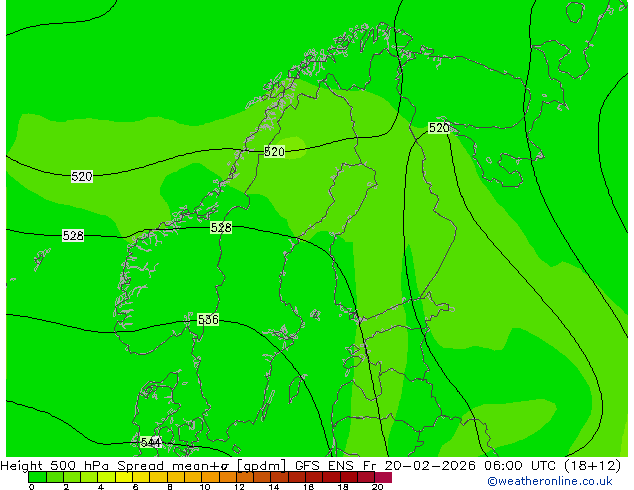The height and width of the screenshot is (490, 634).
Task: Select the crimson legend swatch above 20
Action: tap(383, 477)
